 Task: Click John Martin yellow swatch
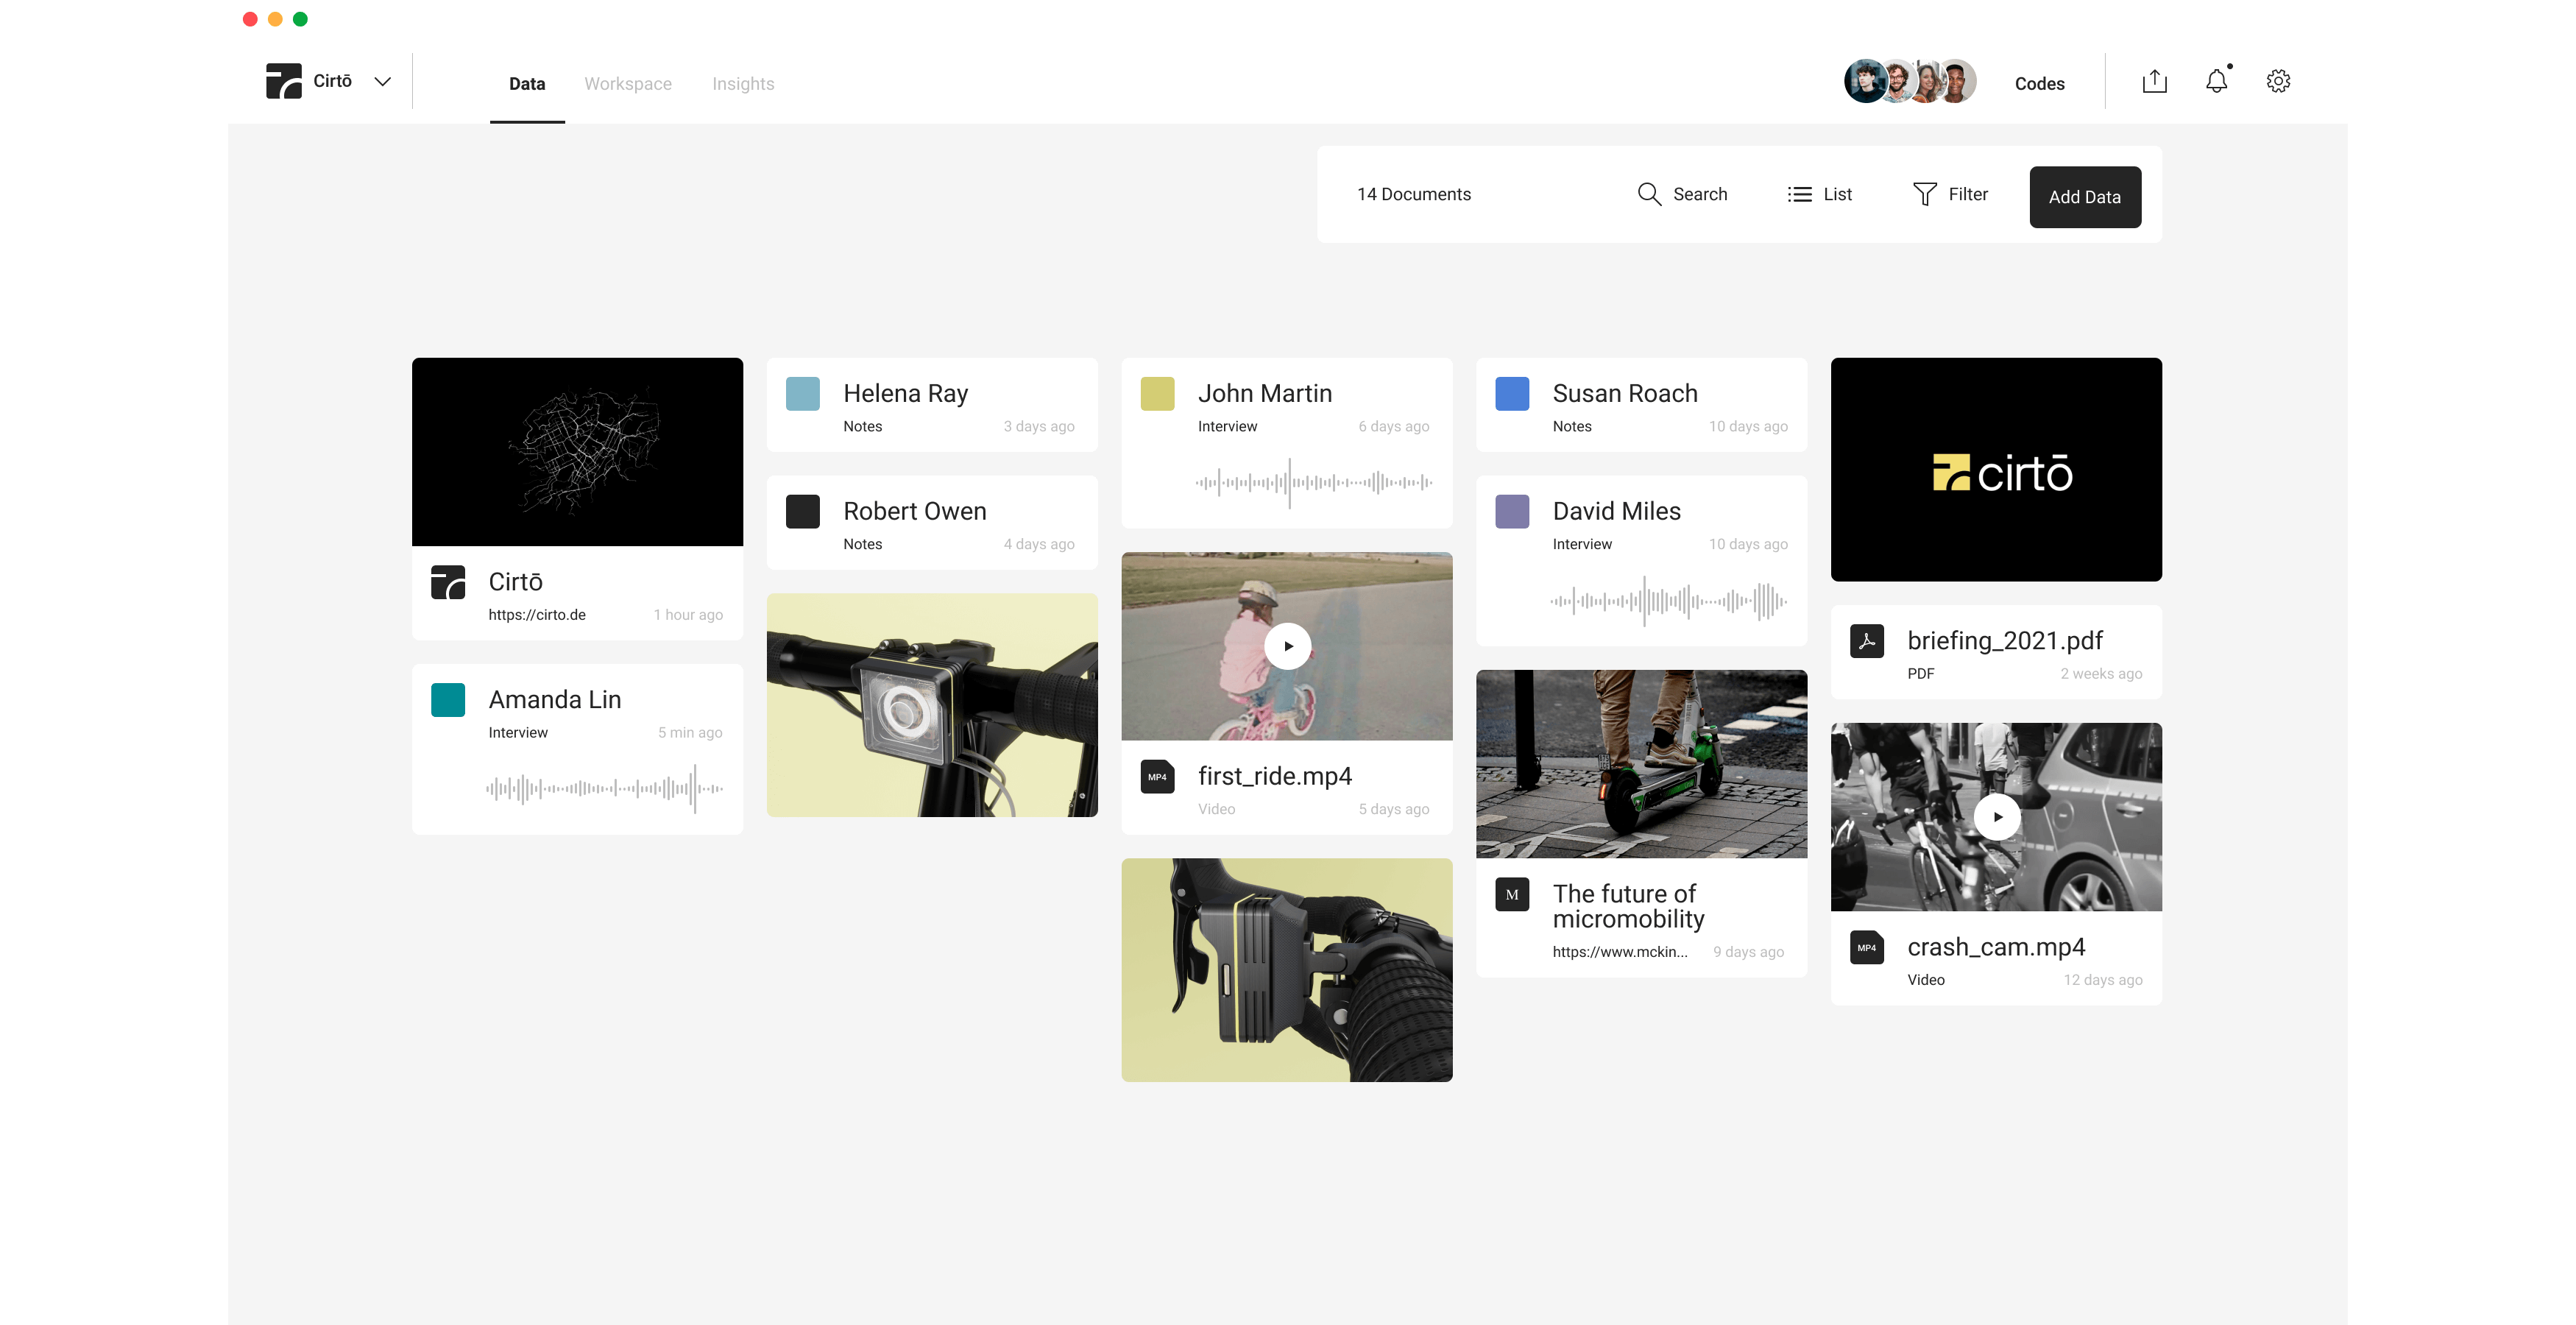click(x=1157, y=394)
